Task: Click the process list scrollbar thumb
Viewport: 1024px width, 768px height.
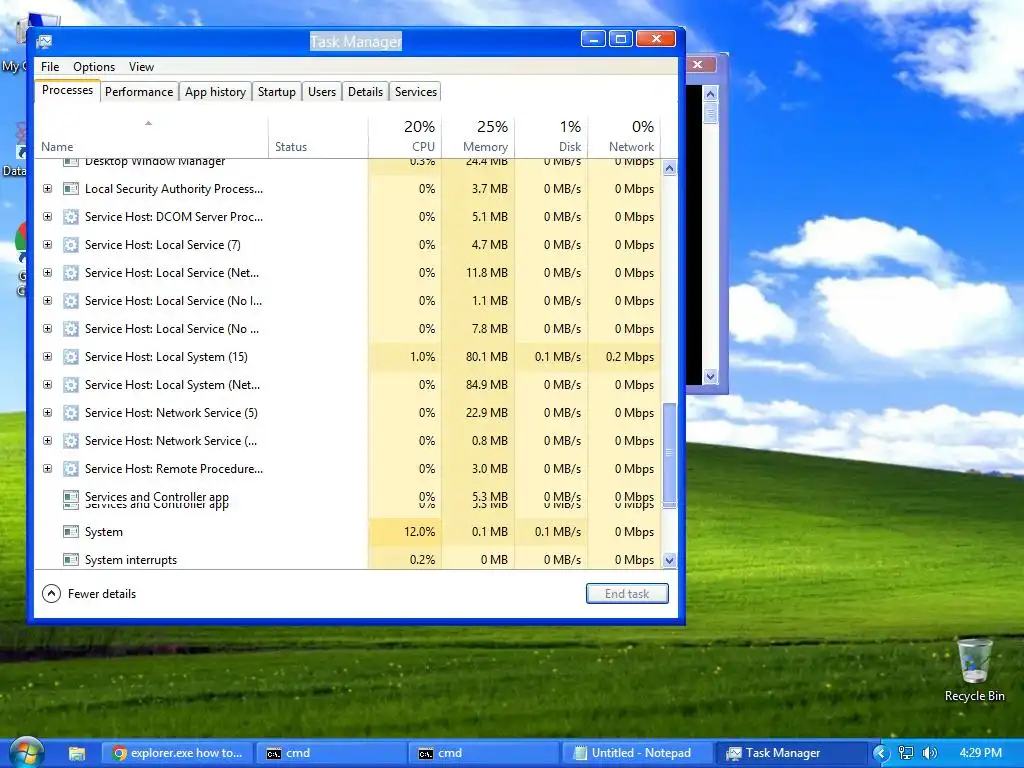Action: click(669, 455)
